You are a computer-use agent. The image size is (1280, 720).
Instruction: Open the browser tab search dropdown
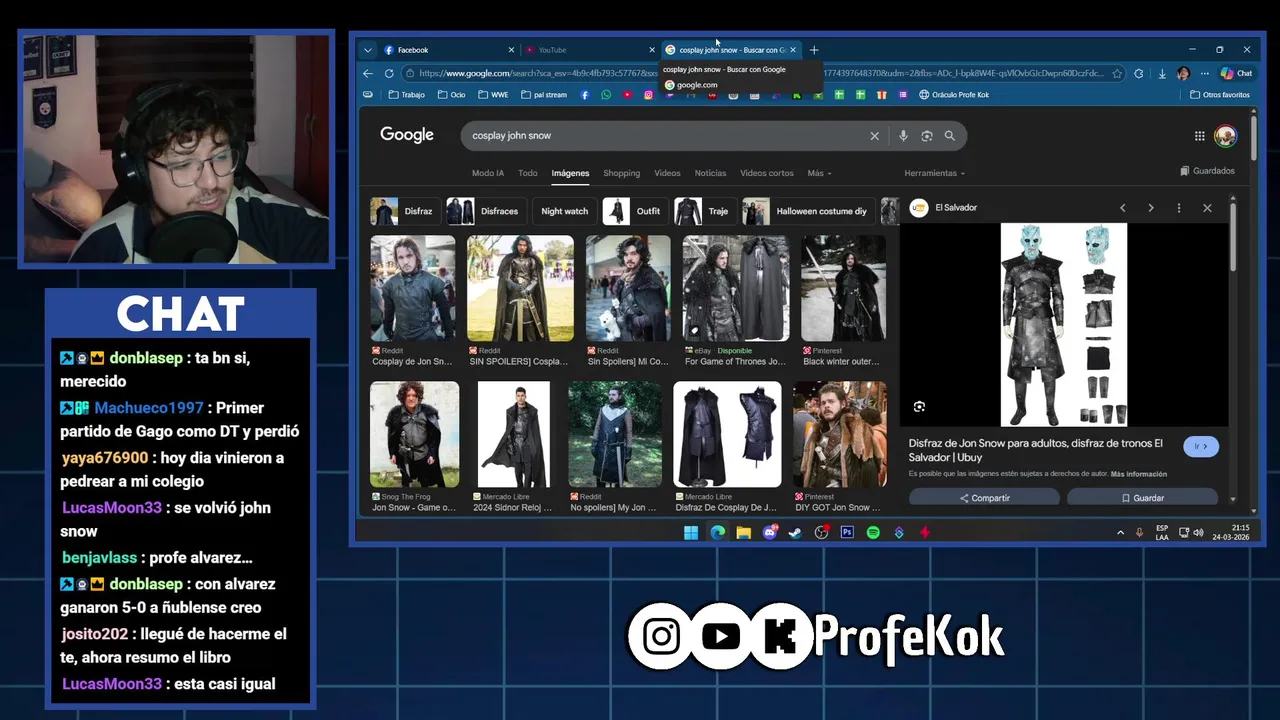tap(368, 50)
